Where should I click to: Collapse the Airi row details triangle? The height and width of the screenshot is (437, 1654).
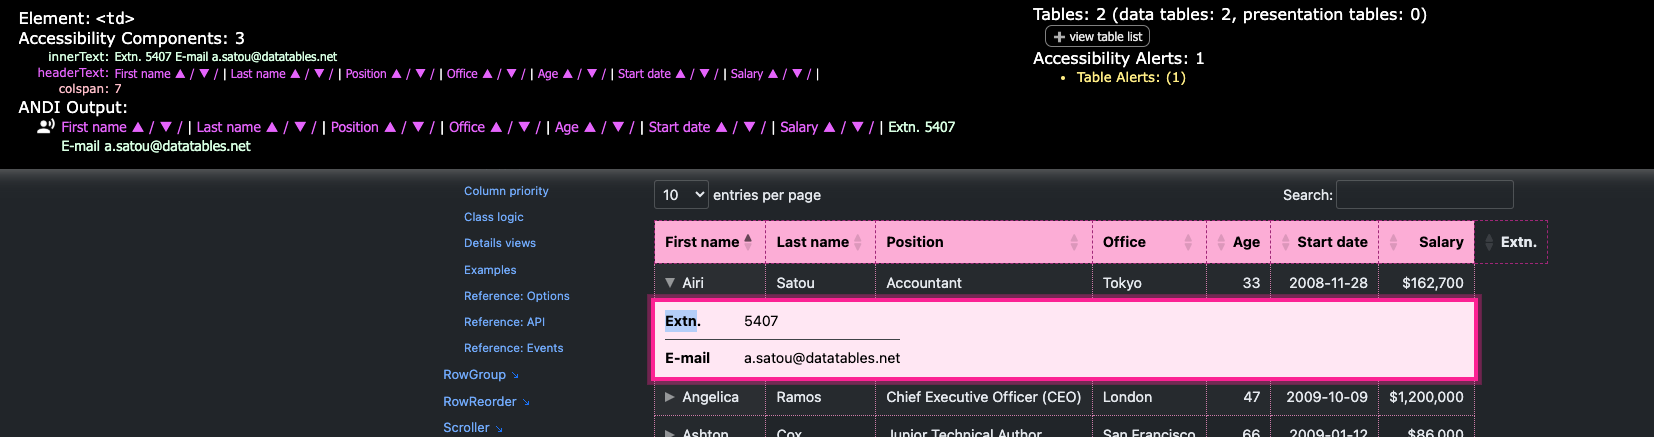[x=670, y=283]
